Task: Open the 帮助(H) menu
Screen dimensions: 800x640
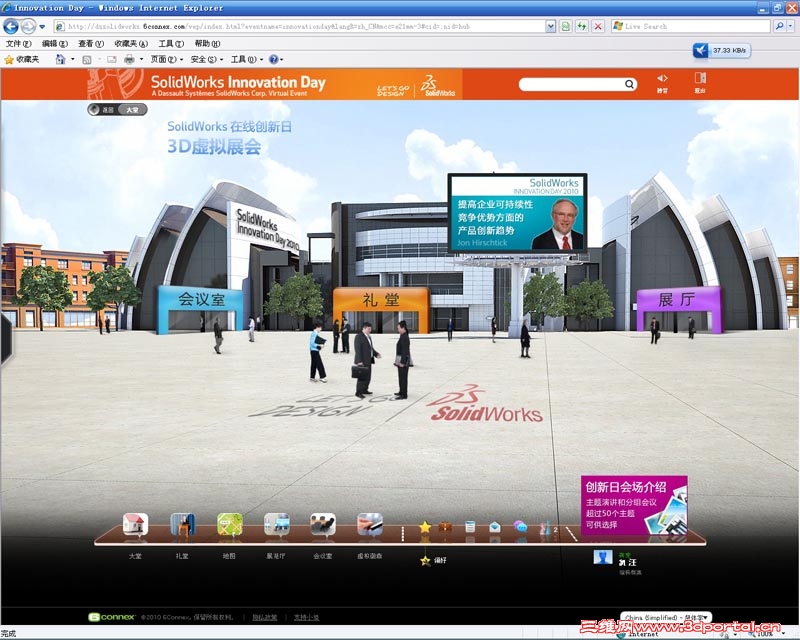Action: [x=207, y=43]
